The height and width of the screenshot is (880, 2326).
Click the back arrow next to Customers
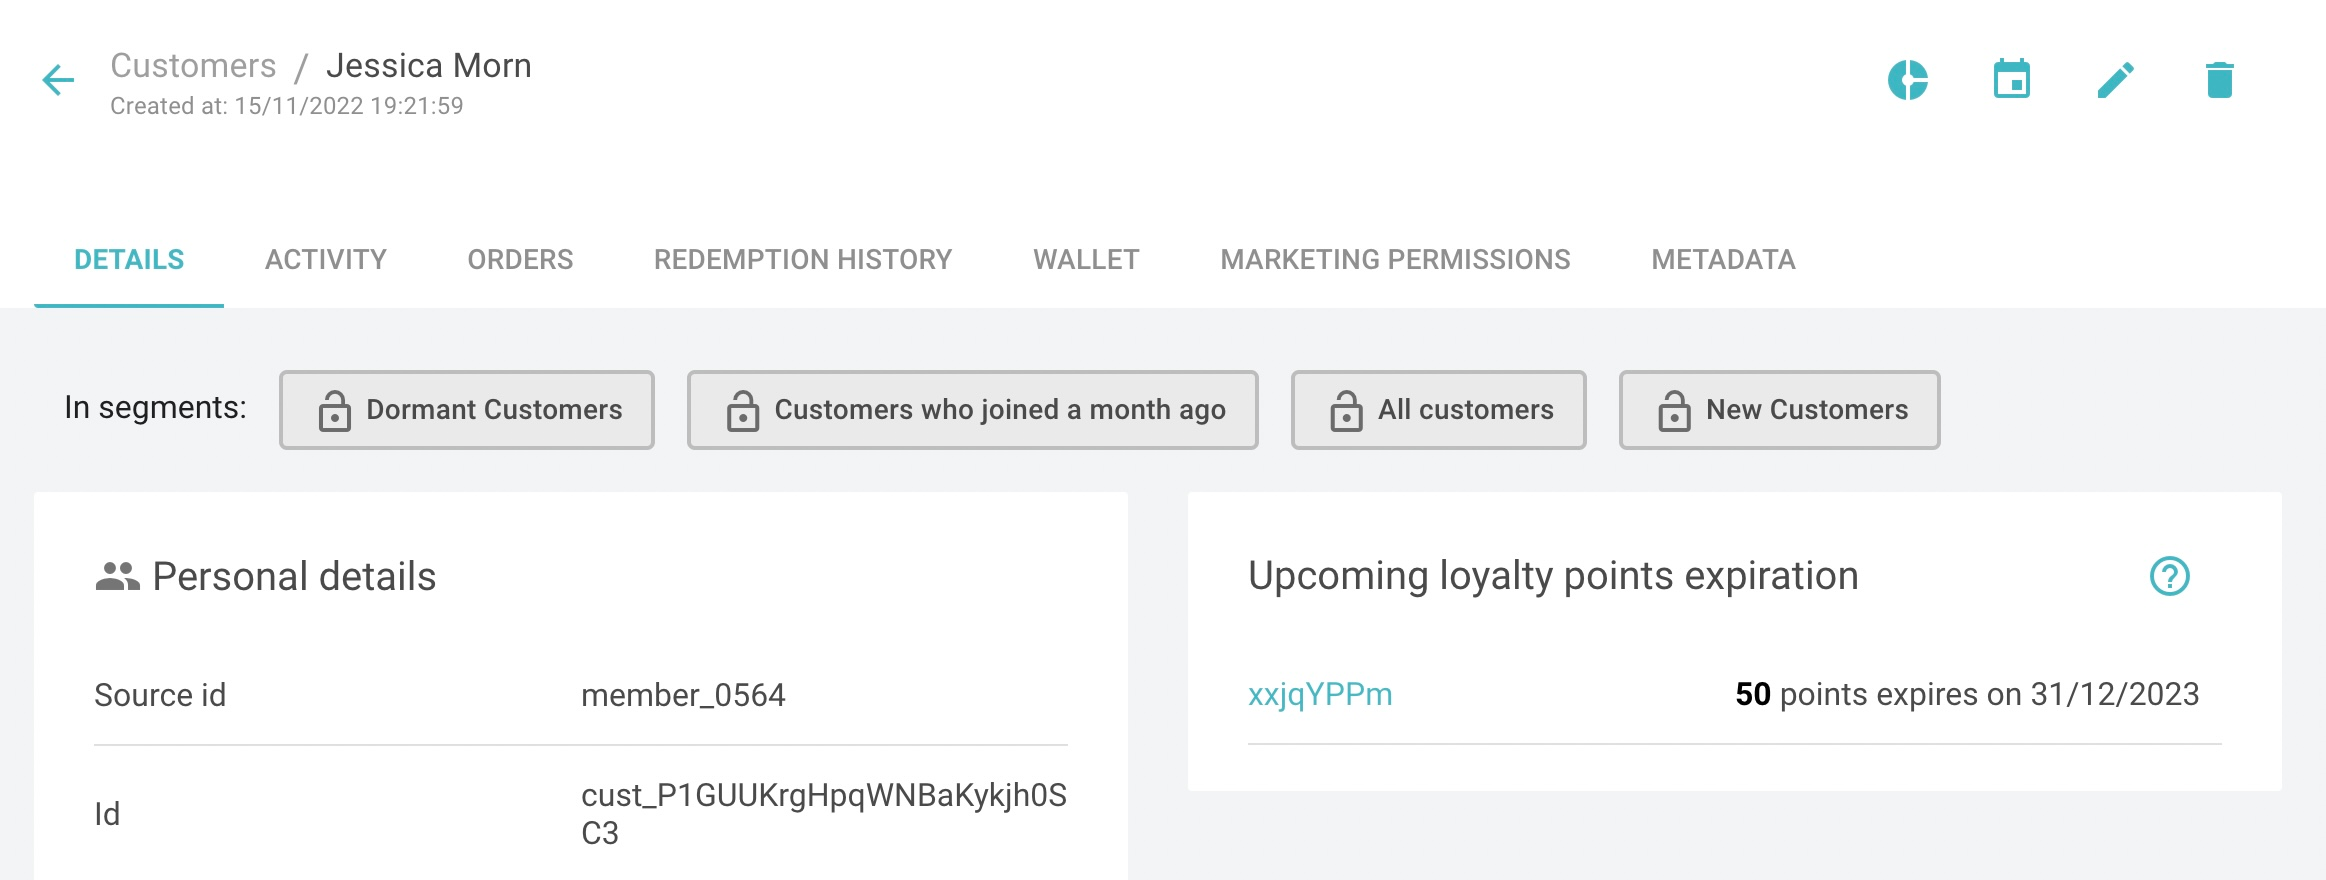[x=57, y=80]
